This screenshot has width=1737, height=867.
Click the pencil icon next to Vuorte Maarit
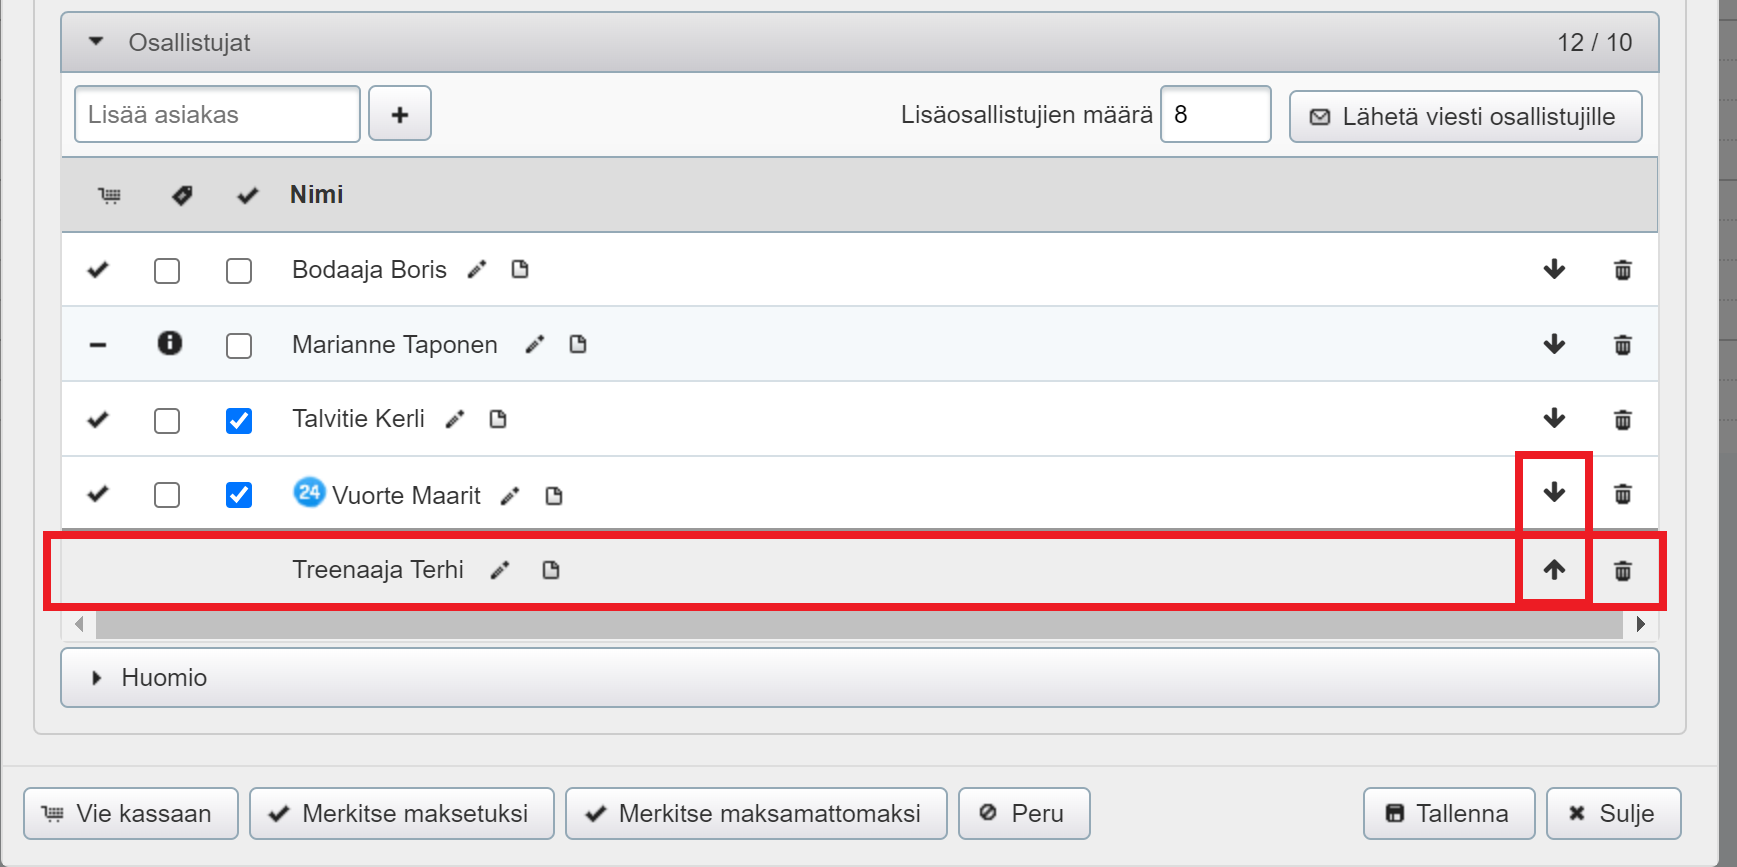[510, 496]
